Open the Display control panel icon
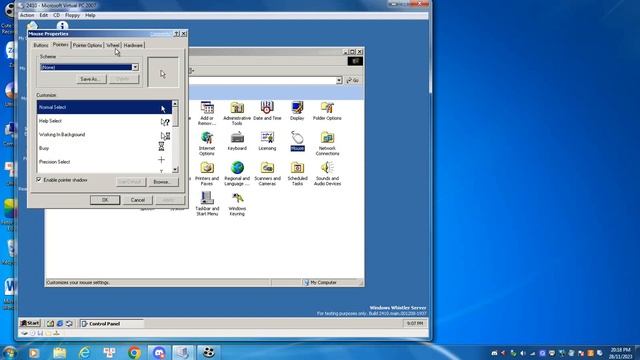Image resolution: width=640 pixels, height=360 pixels. pos(297,110)
